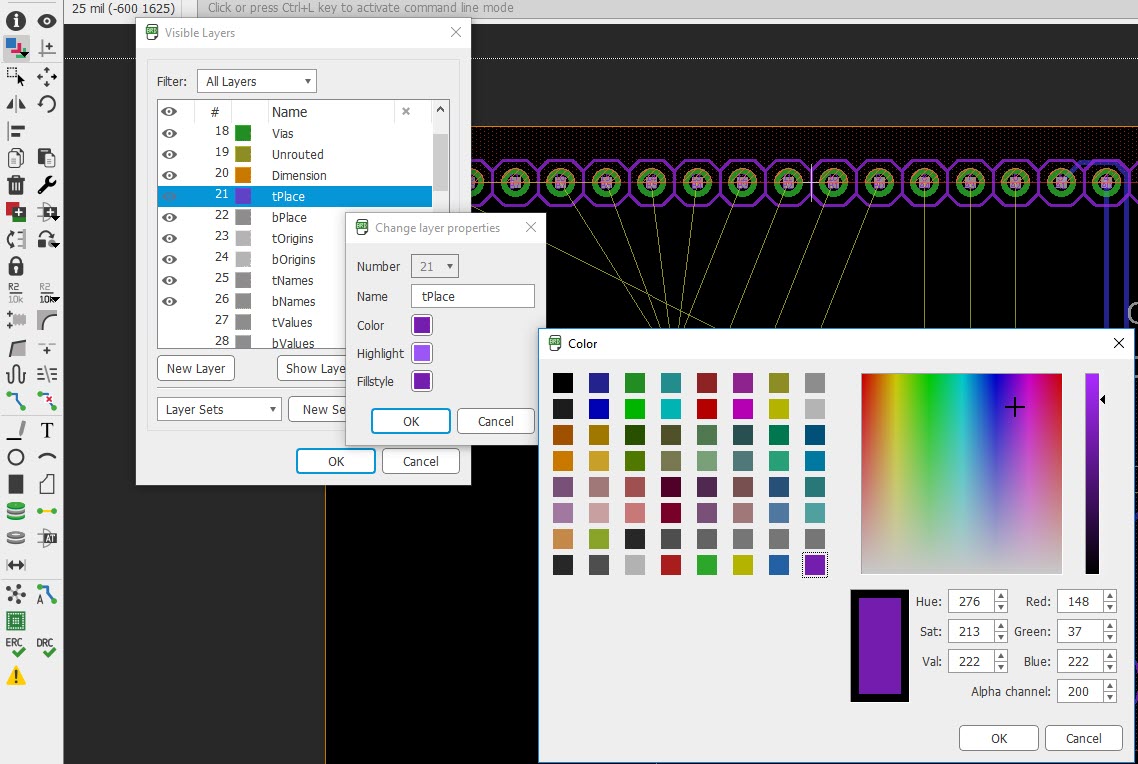Toggle visibility of bNames layer
The height and width of the screenshot is (764, 1138).
[x=169, y=302]
